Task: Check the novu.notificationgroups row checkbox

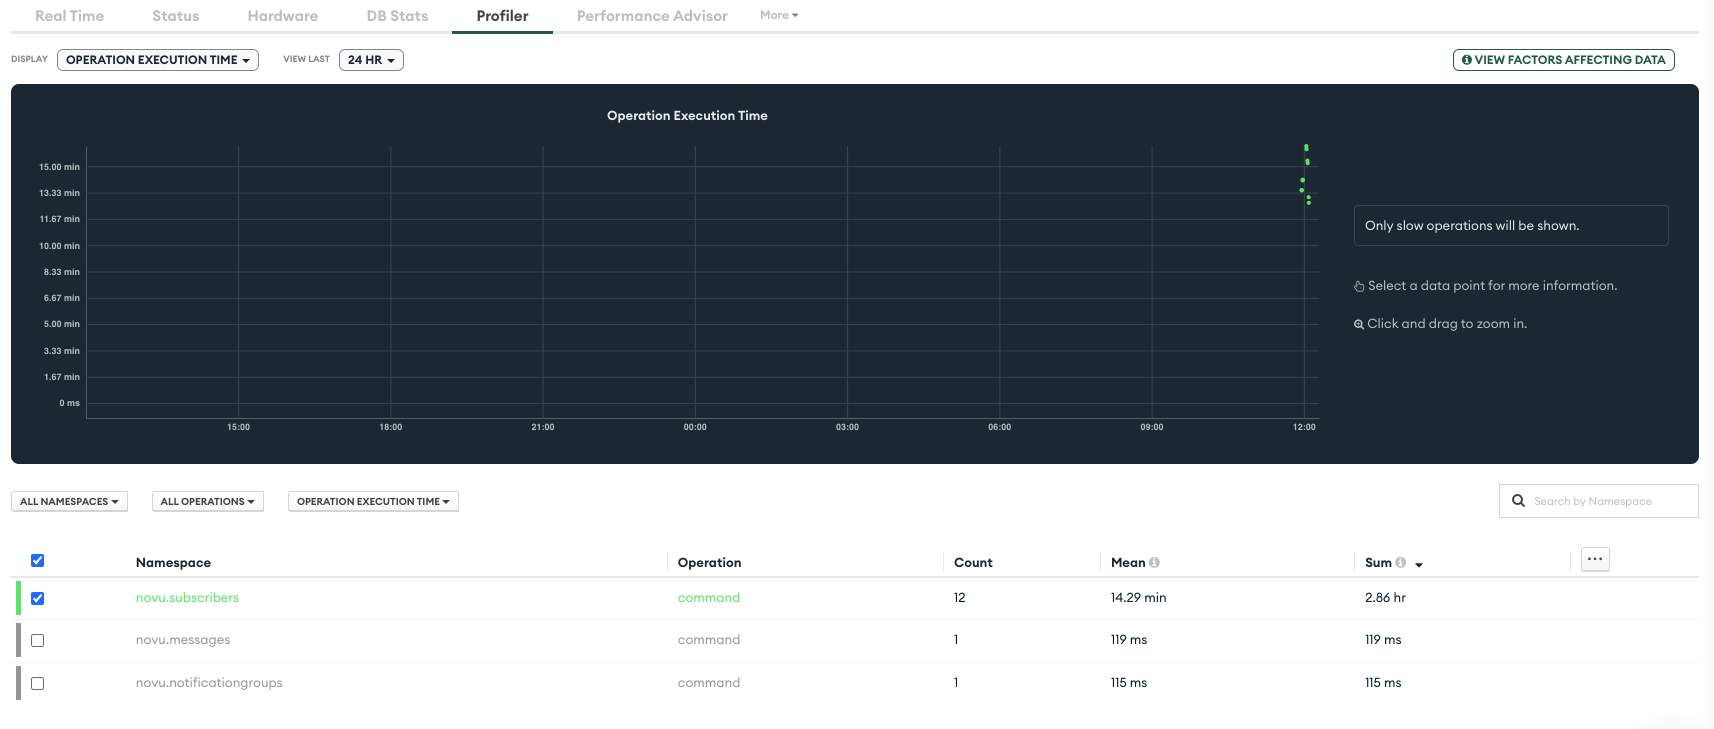Action: click(x=37, y=683)
